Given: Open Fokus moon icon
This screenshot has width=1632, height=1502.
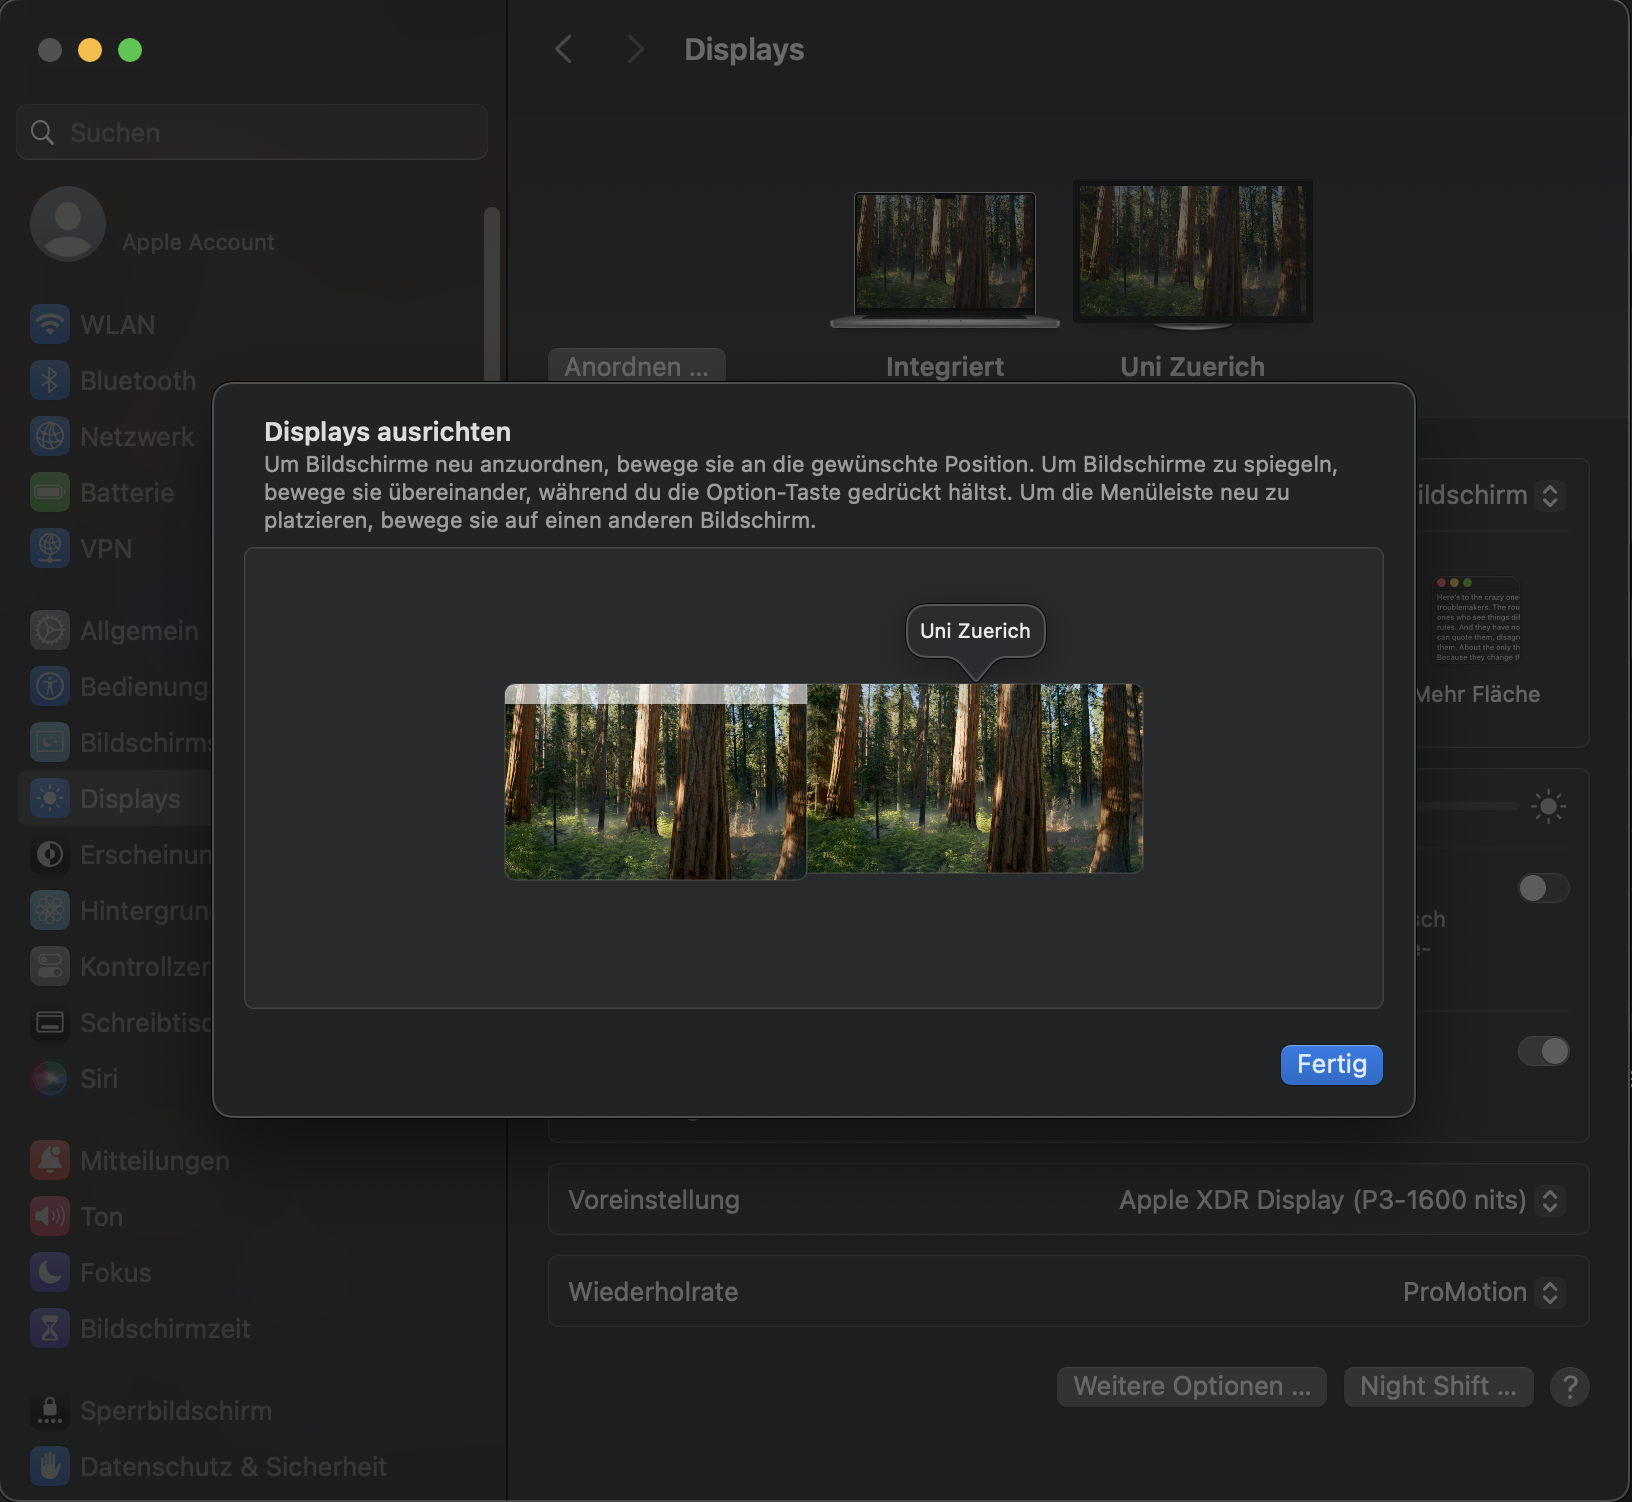Looking at the screenshot, I should [x=50, y=1272].
